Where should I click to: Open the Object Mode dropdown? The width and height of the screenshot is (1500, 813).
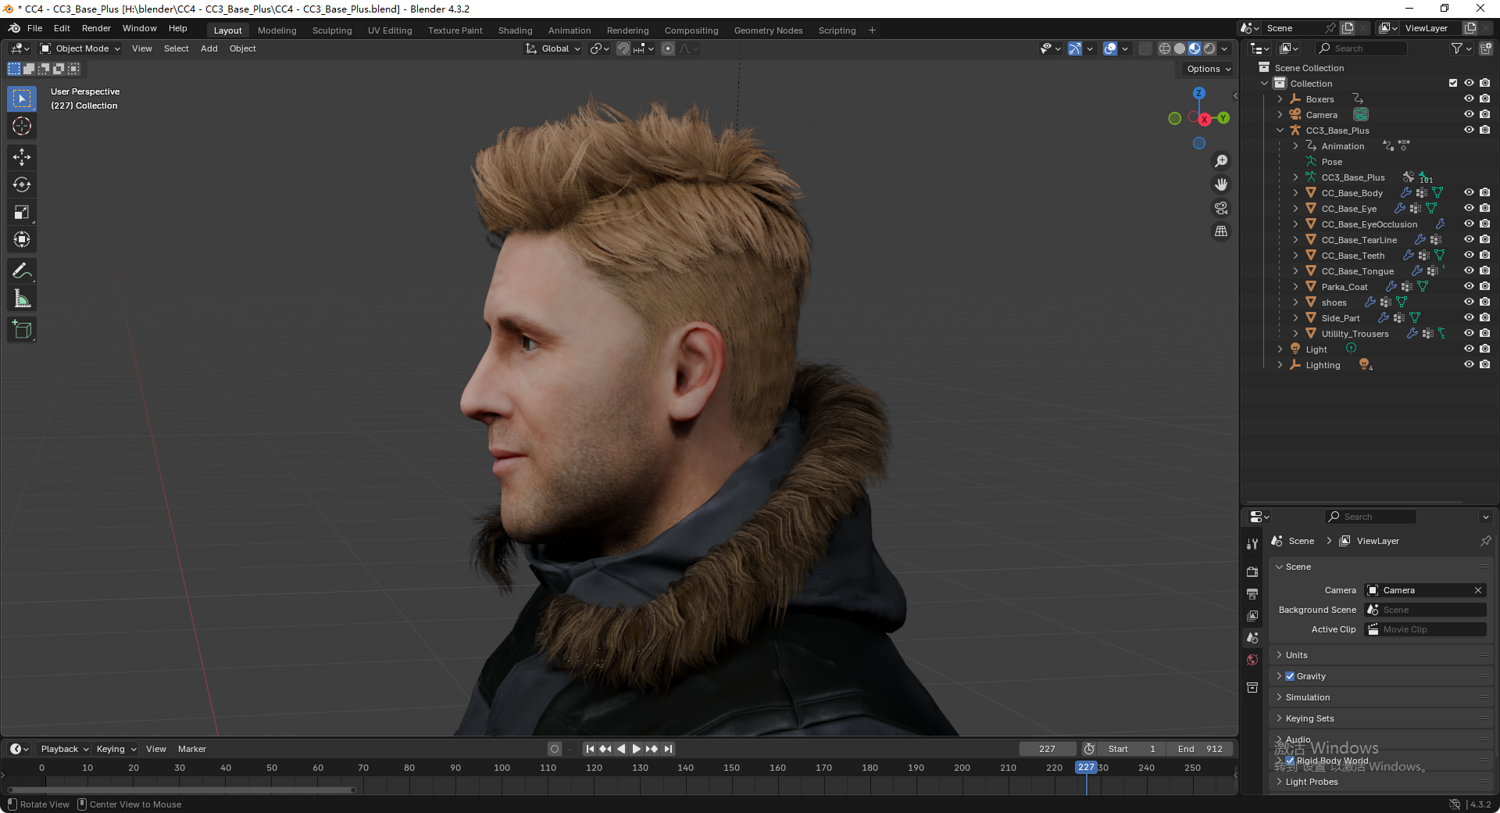pos(80,48)
